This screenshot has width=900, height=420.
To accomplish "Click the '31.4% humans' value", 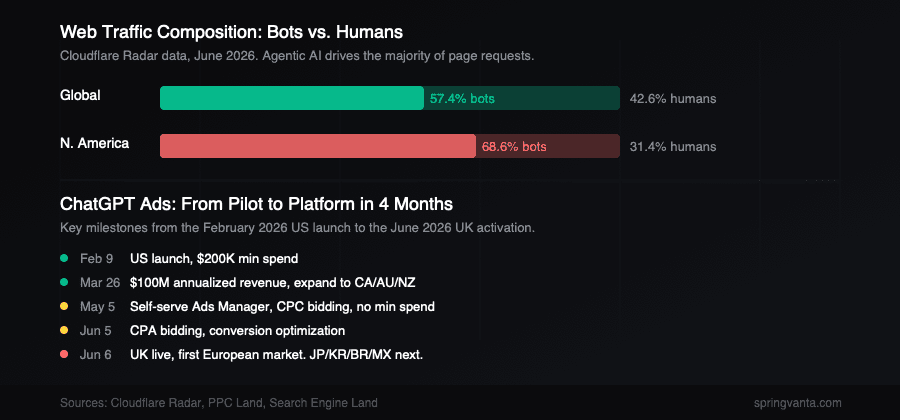I will coord(673,147).
